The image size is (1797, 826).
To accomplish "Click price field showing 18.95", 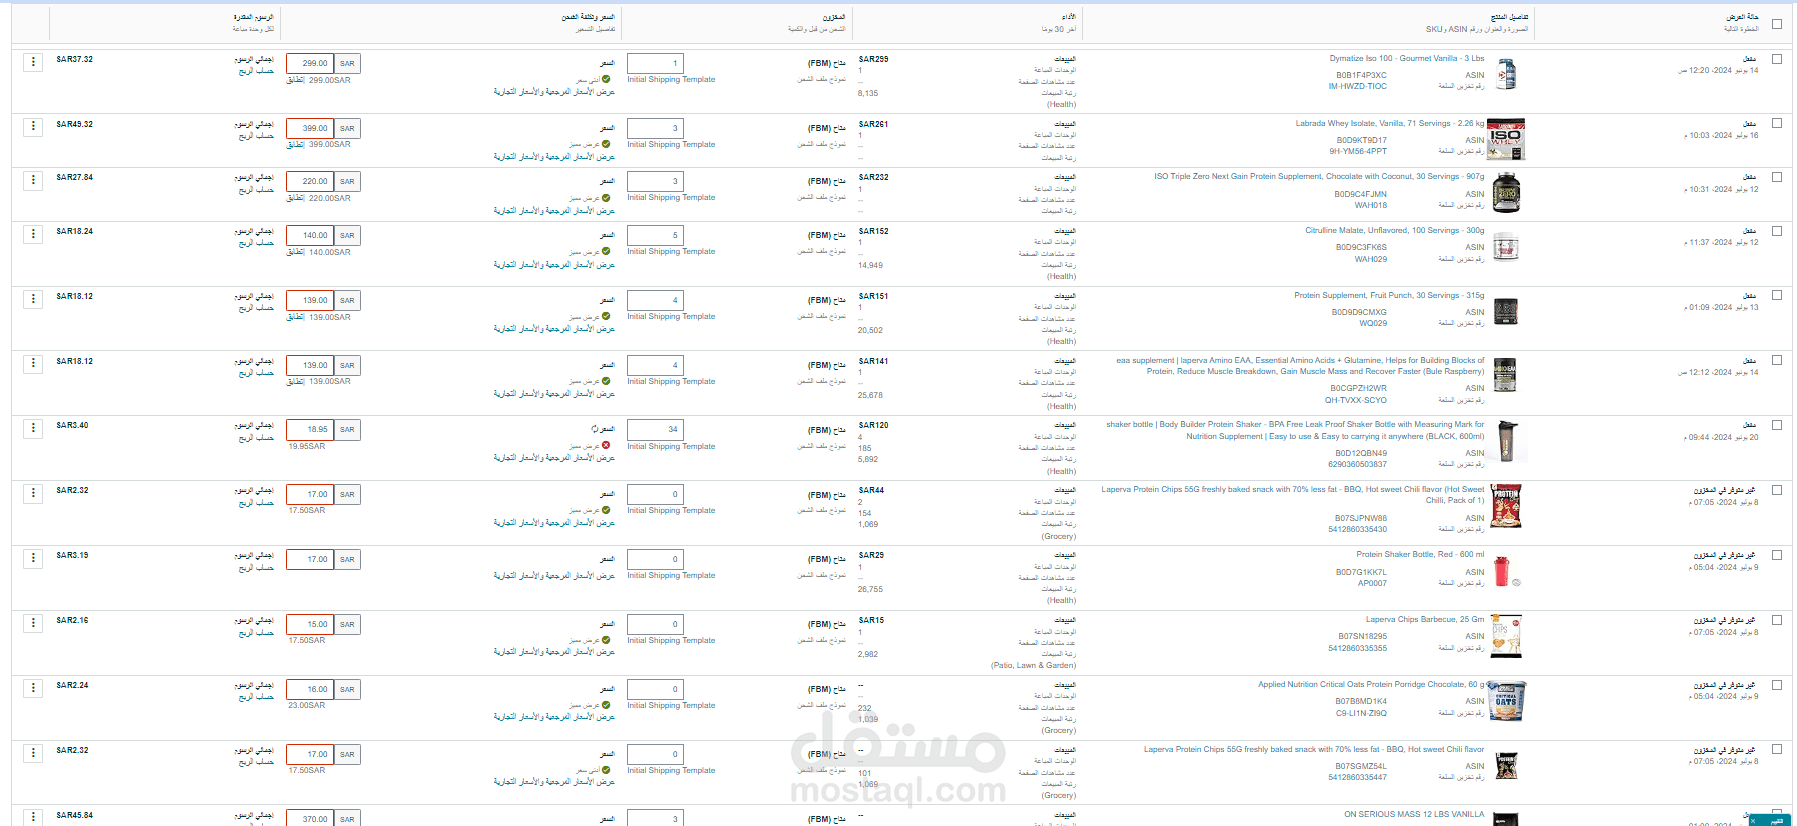I will click(x=310, y=429).
